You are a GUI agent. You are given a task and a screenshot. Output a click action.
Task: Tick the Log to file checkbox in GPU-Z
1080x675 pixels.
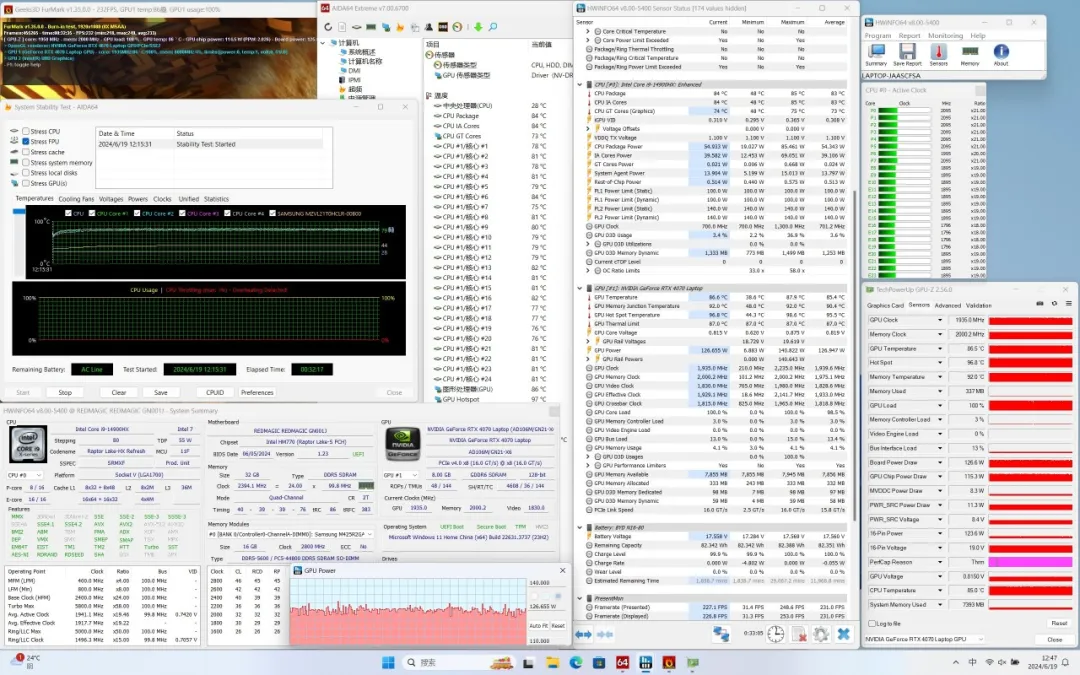click(871, 623)
